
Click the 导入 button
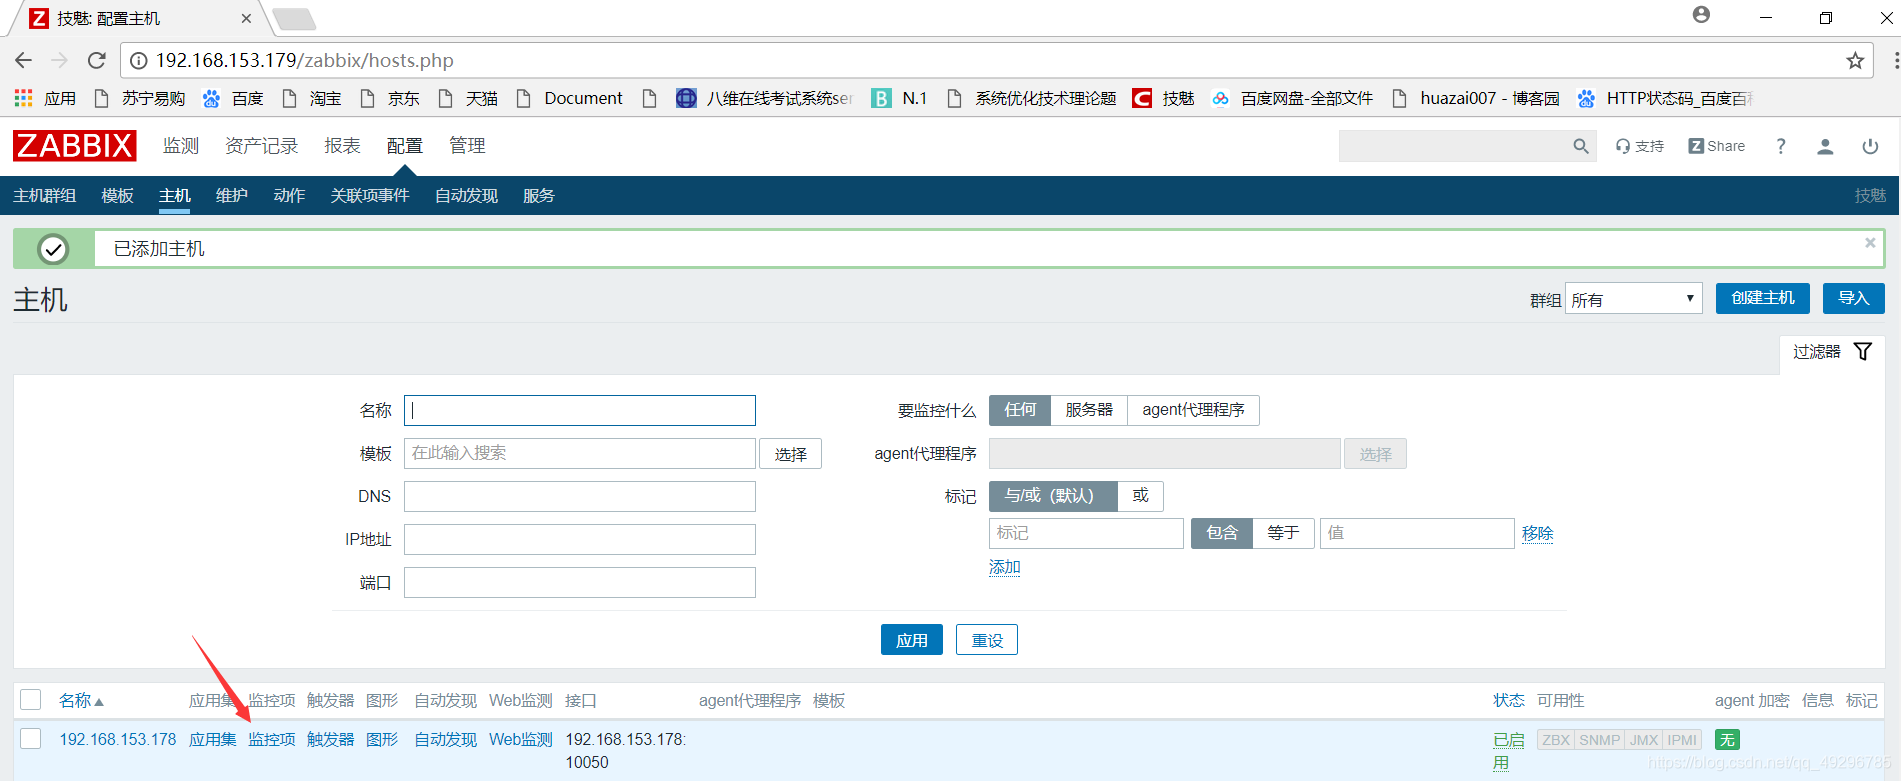tap(1853, 298)
